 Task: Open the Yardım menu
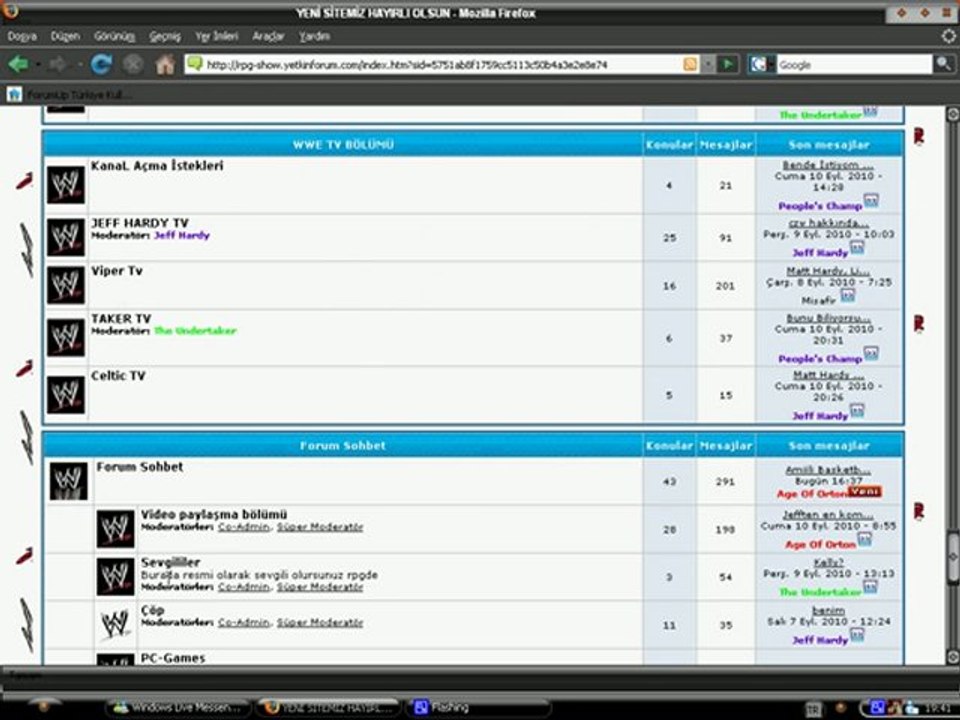(315, 36)
